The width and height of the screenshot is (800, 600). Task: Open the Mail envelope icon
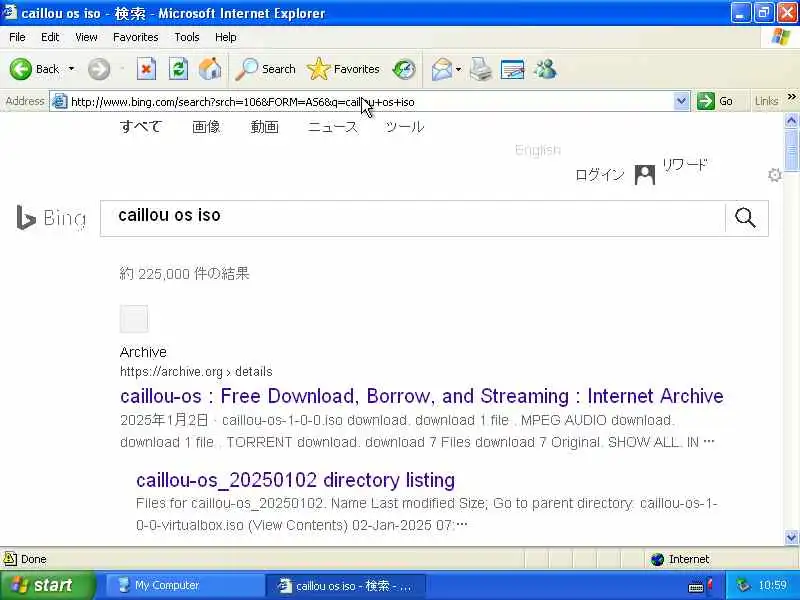pos(441,69)
